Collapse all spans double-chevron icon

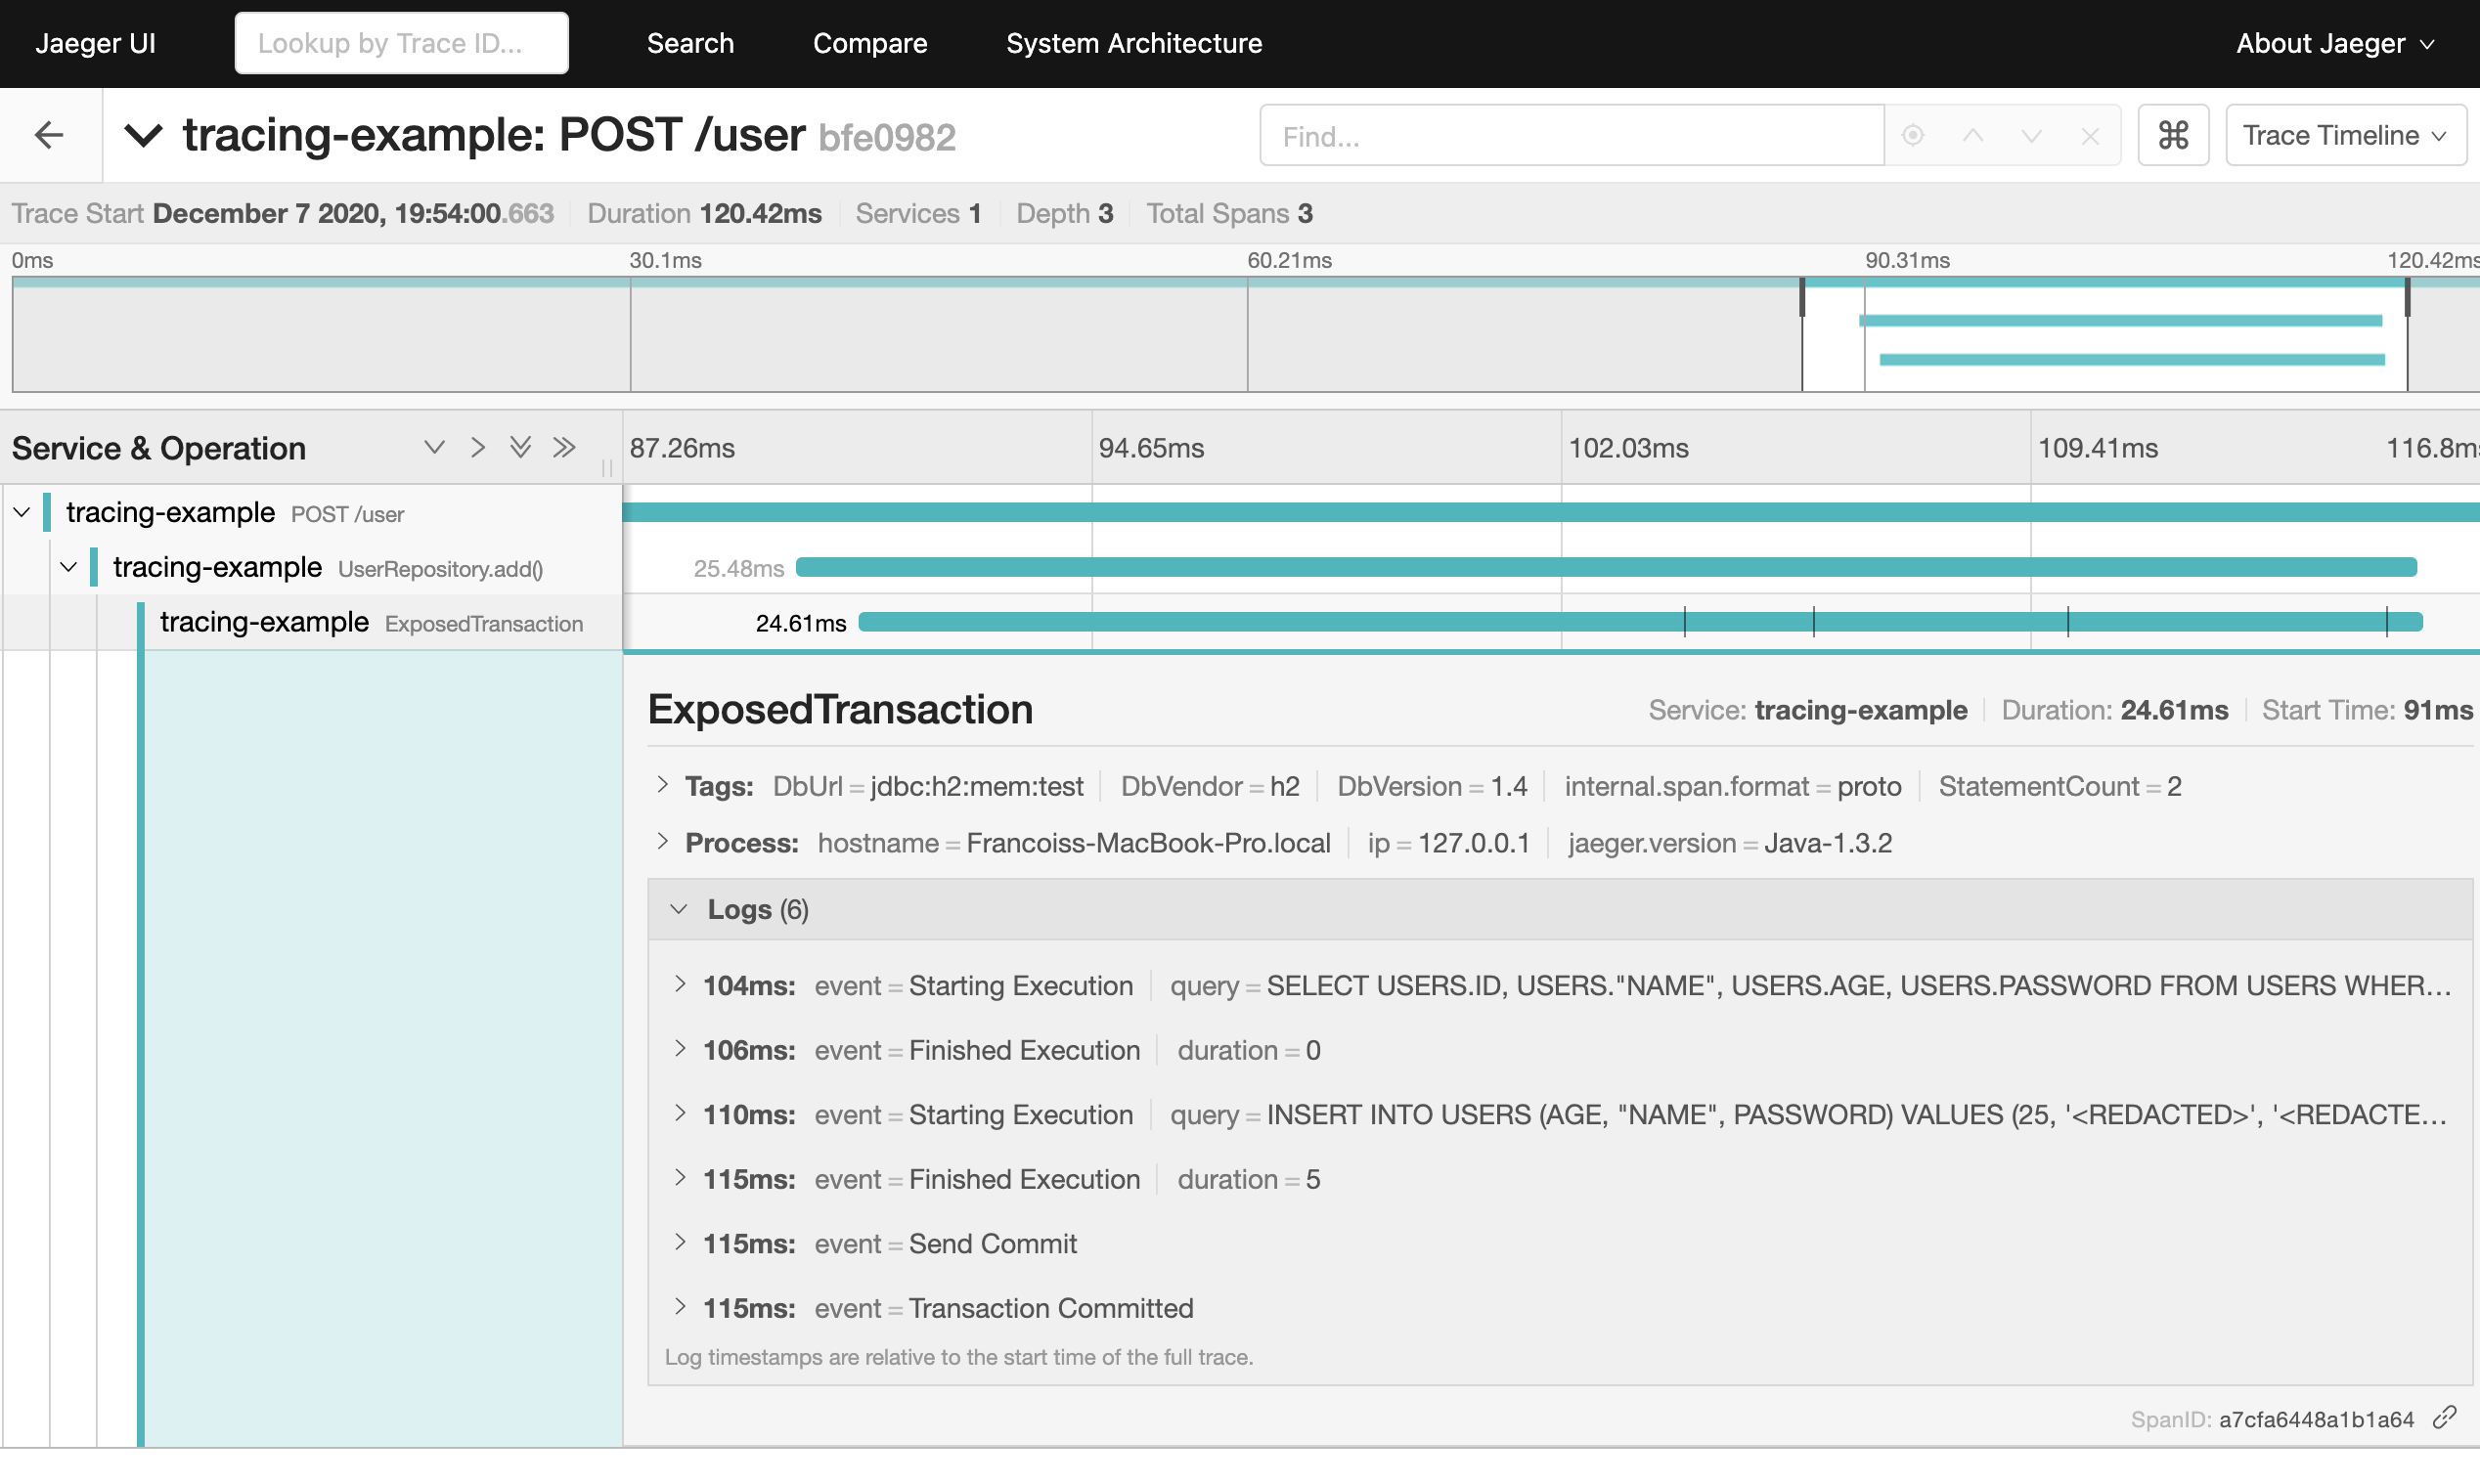pyautogui.click(x=565, y=447)
